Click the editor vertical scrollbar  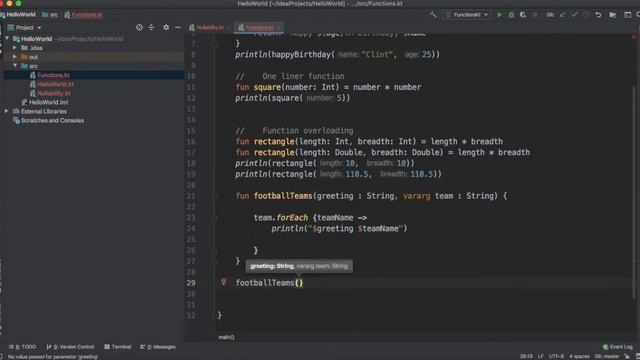click(634, 192)
